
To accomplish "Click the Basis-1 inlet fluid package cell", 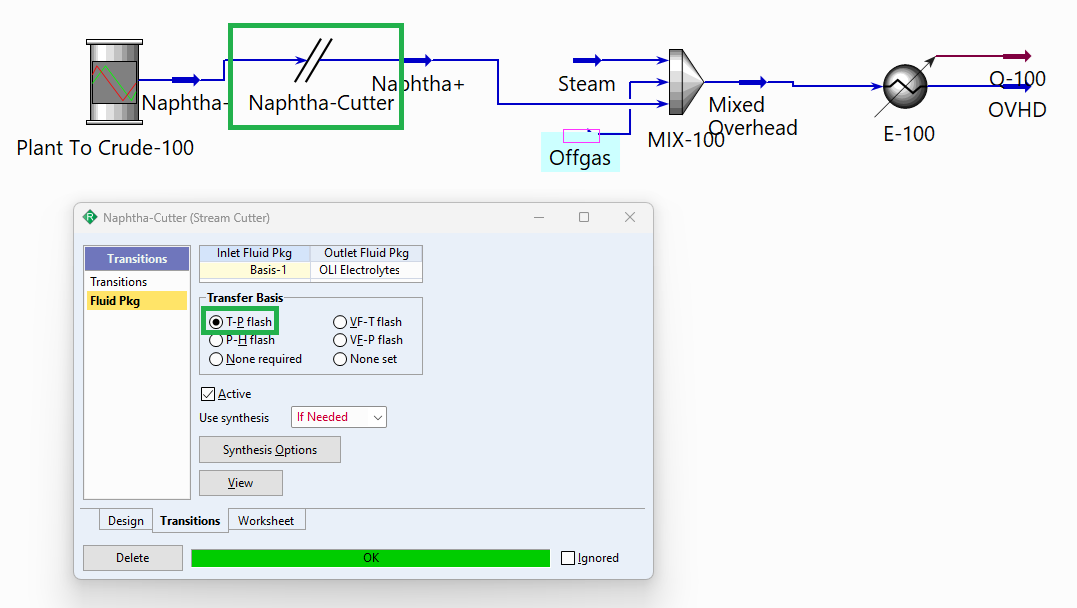I will click(x=255, y=270).
